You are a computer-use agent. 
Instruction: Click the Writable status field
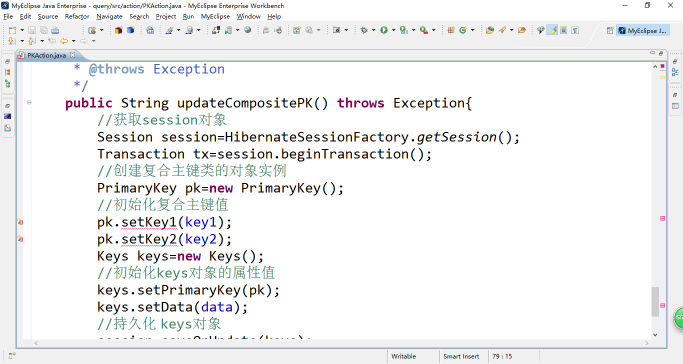(x=403, y=356)
